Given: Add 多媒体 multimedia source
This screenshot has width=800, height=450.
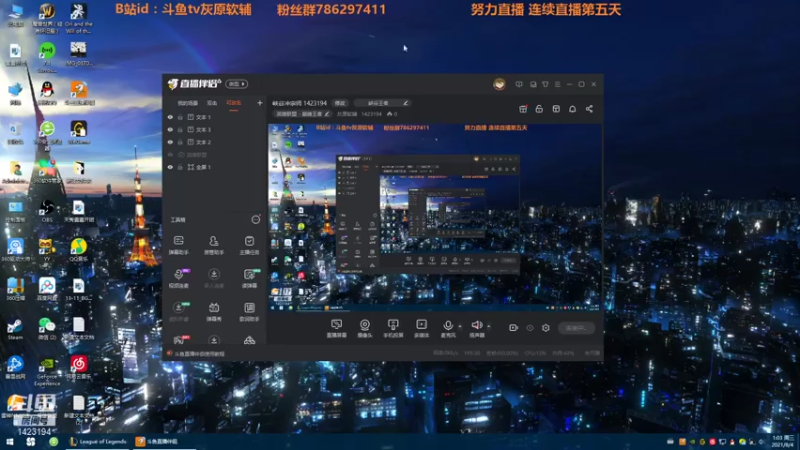Looking at the screenshot, I should click(421, 329).
